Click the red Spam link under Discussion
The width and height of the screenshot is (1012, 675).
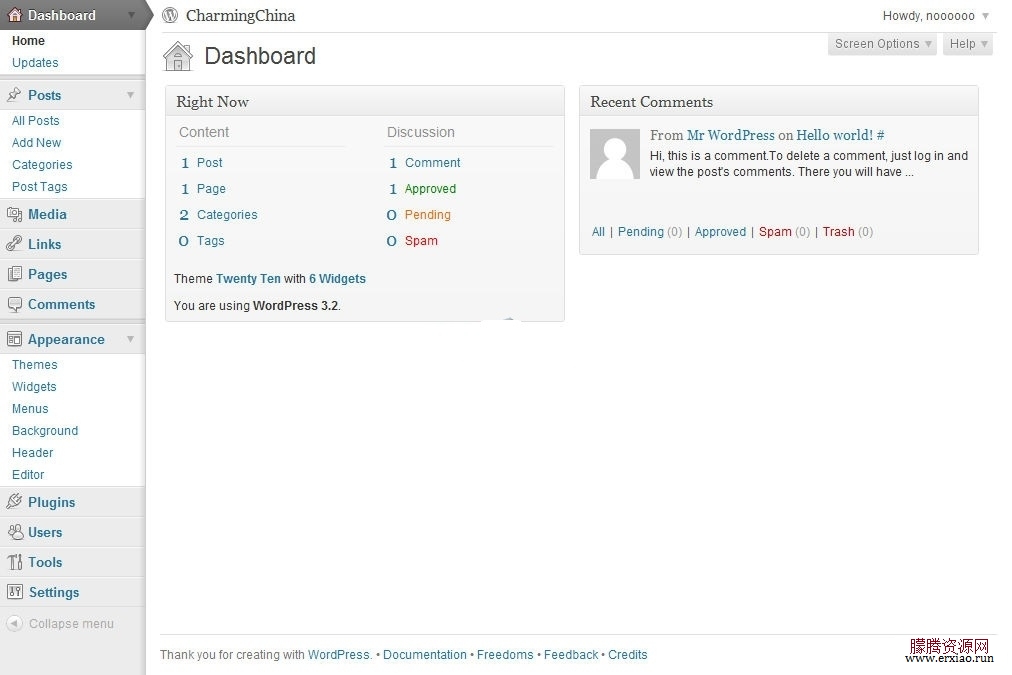(x=421, y=241)
